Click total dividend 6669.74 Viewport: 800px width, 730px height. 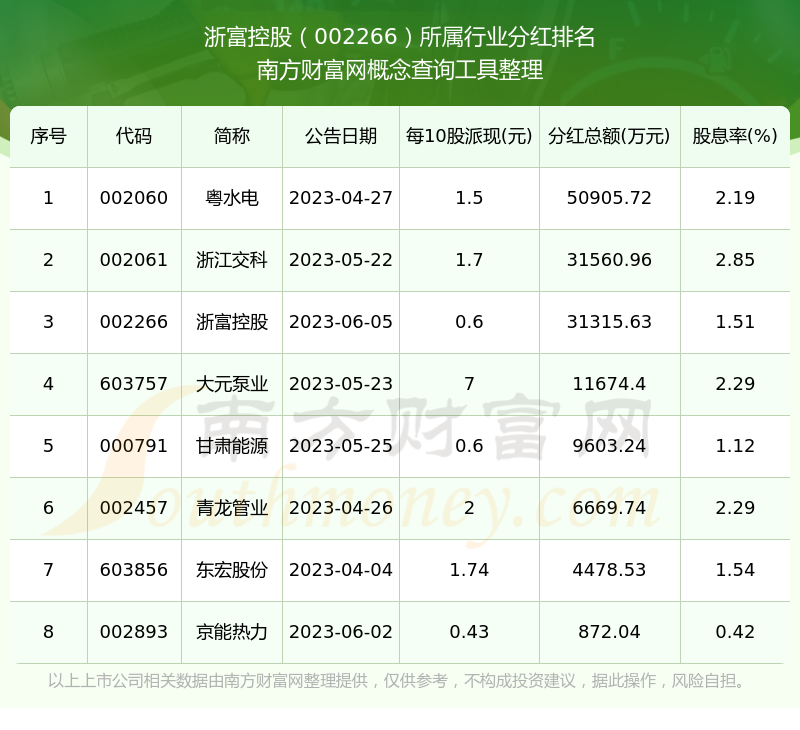[x=609, y=508]
